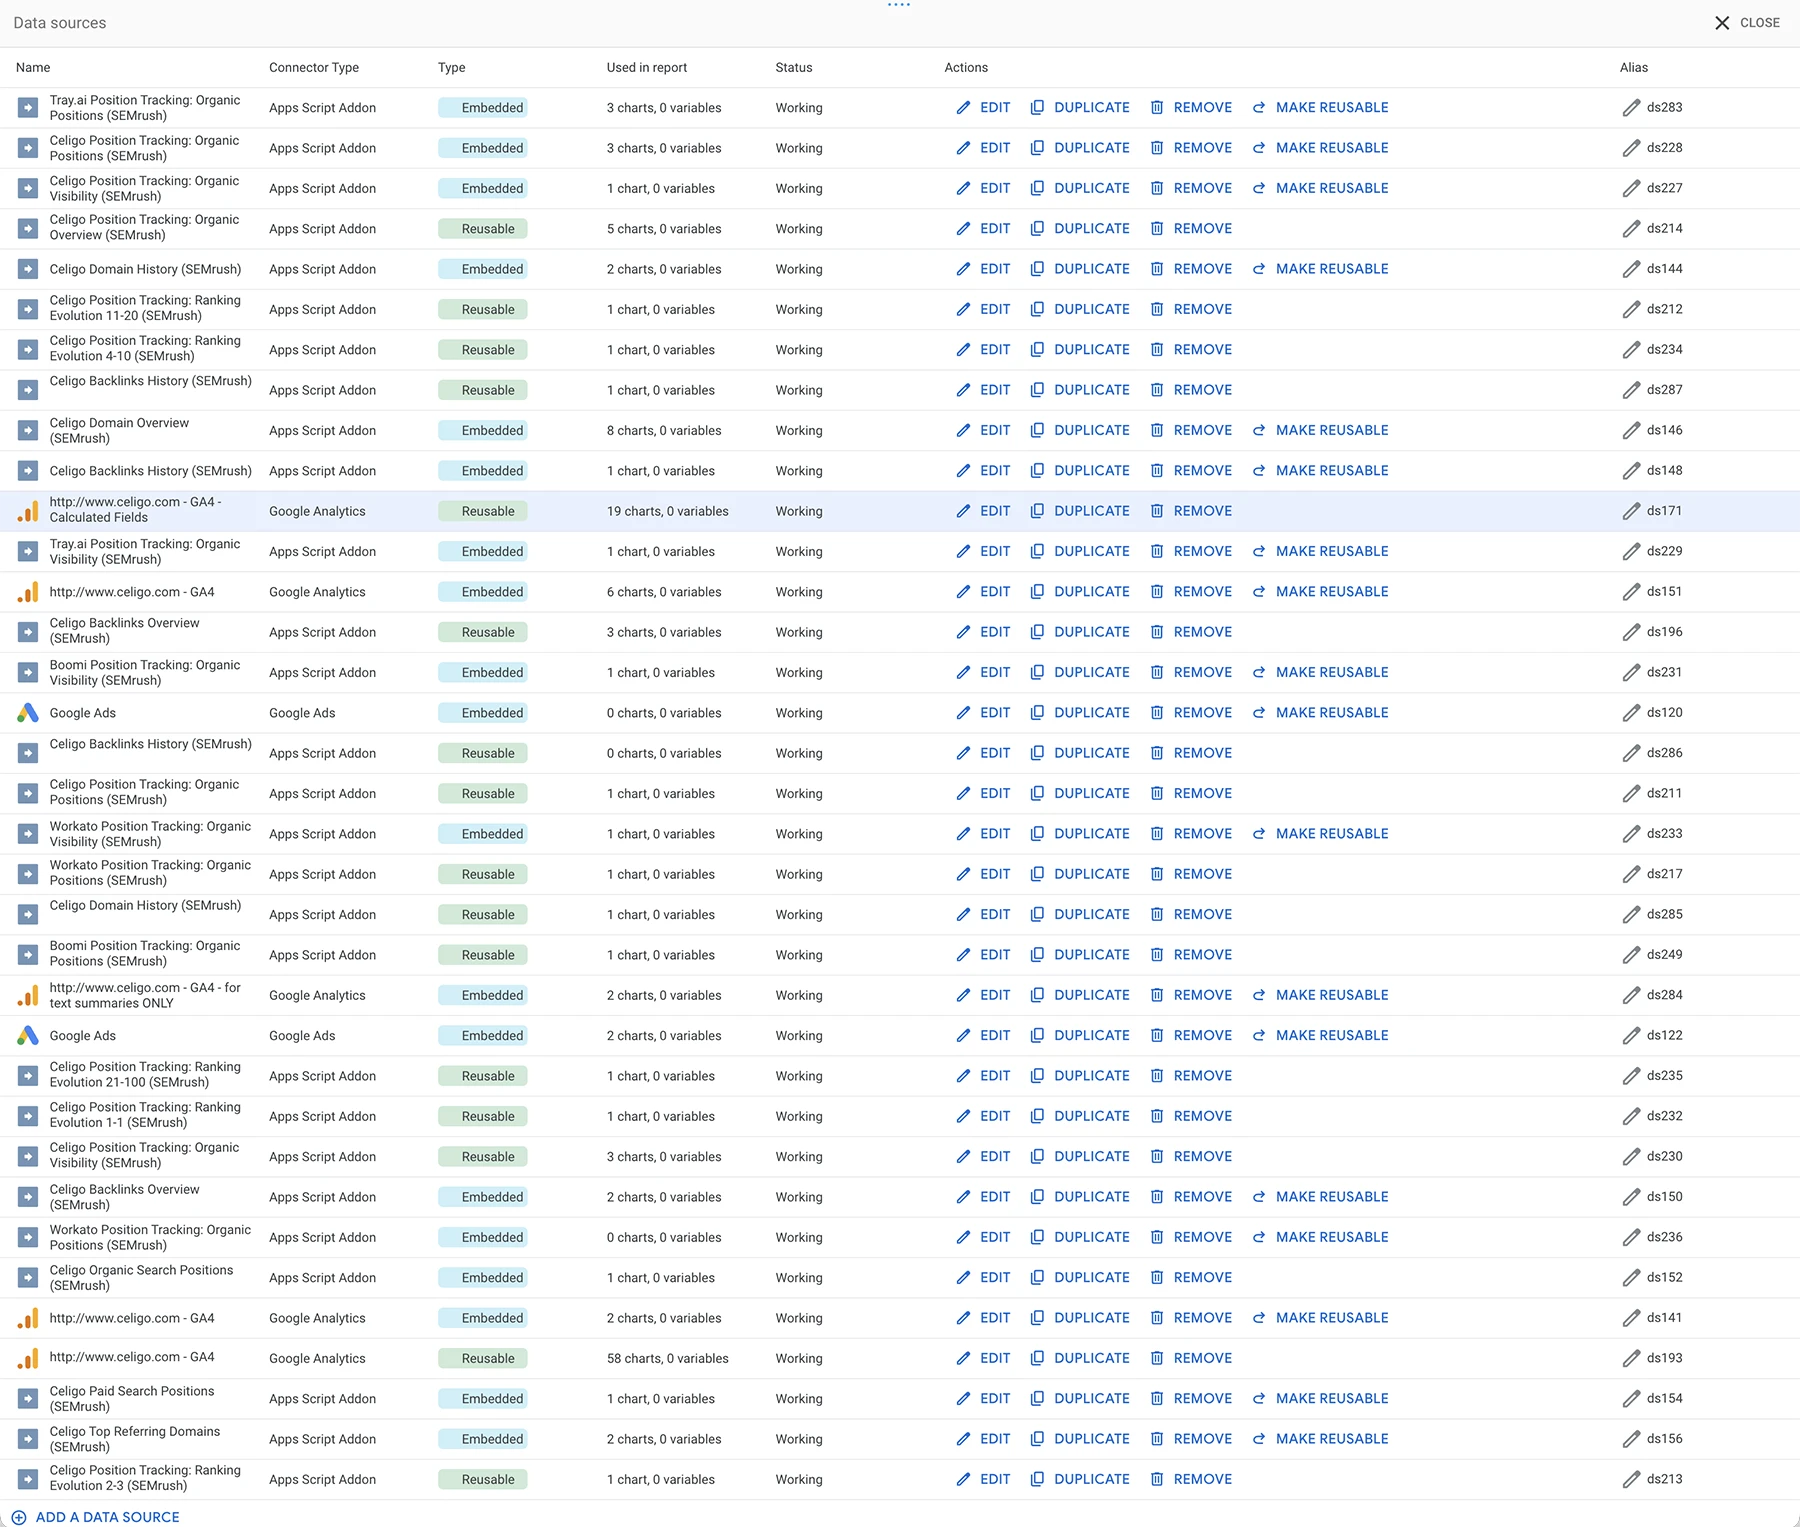1800x1527 pixels.
Task: Click the alias pencil icon for ds120
Action: point(1631,713)
